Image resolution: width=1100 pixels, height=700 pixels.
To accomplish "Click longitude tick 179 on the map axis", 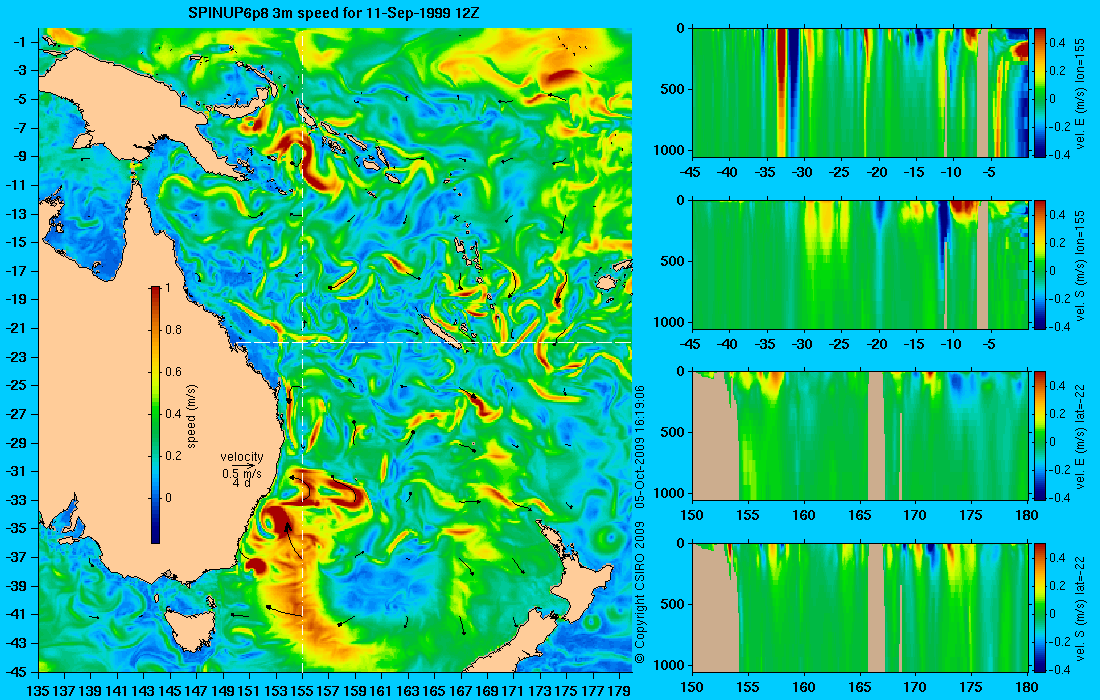I will tap(619, 691).
